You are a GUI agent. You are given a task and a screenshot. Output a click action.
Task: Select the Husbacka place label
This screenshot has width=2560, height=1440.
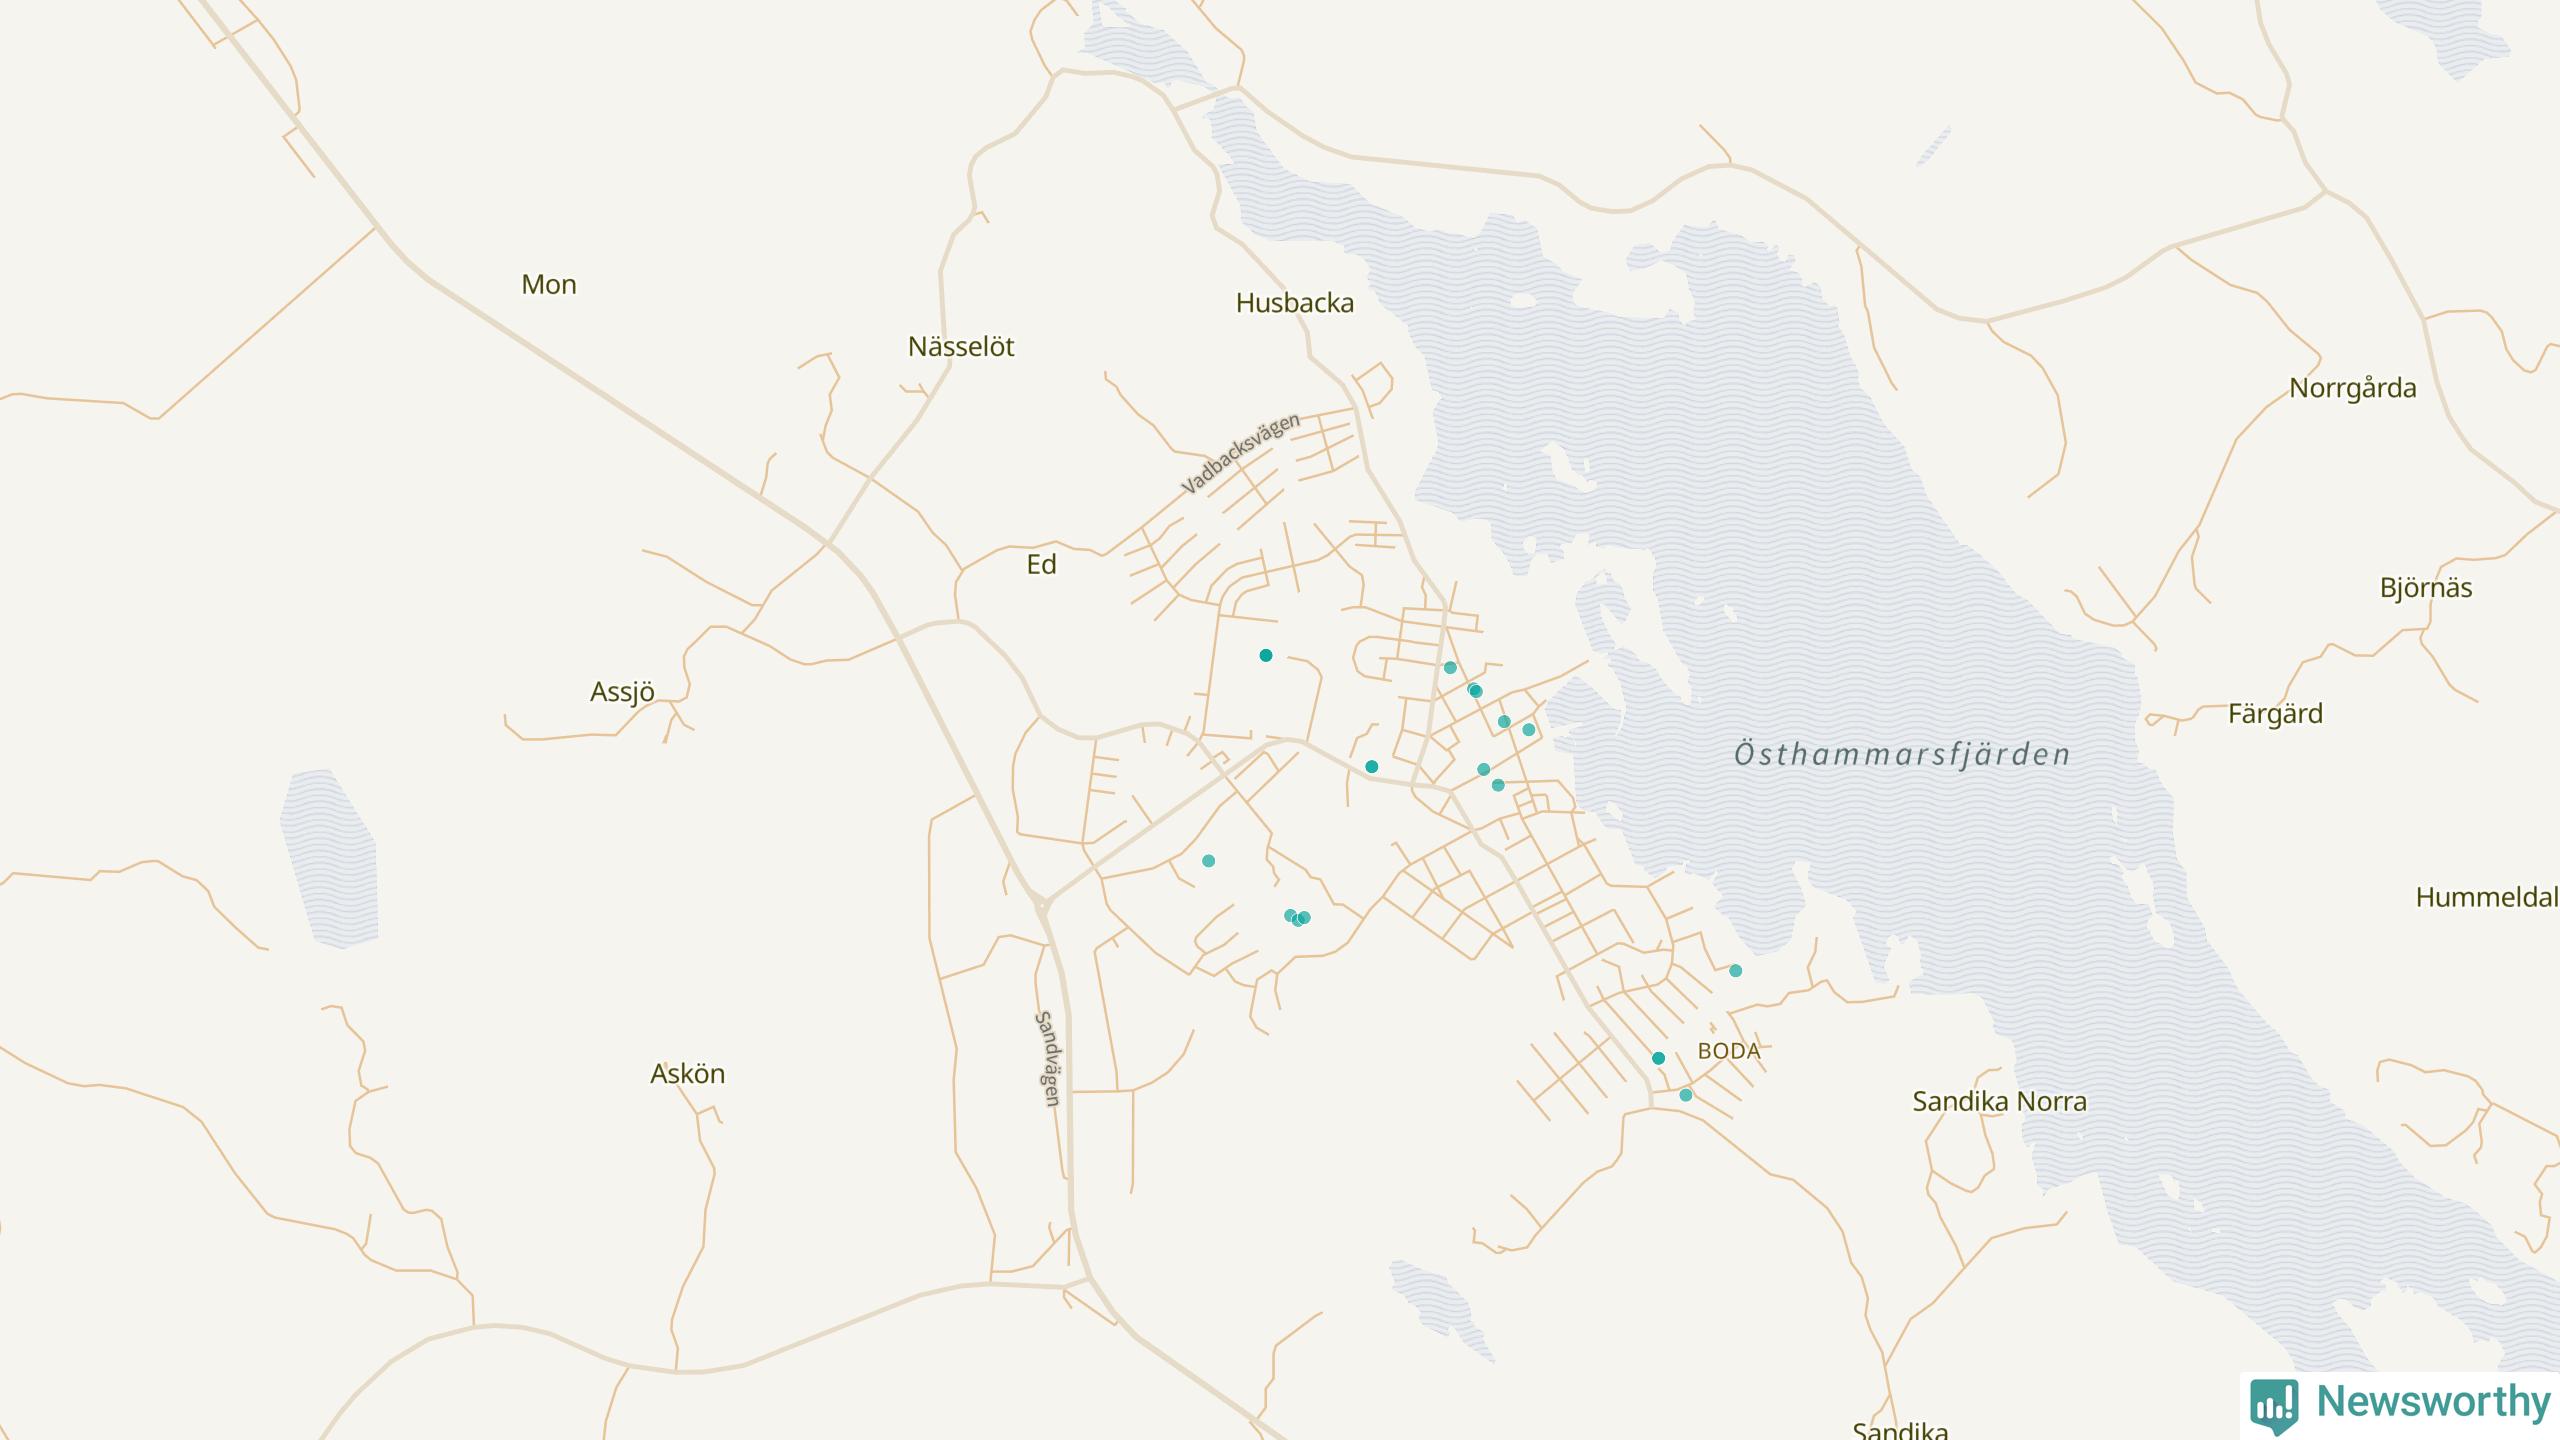coord(1294,303)
